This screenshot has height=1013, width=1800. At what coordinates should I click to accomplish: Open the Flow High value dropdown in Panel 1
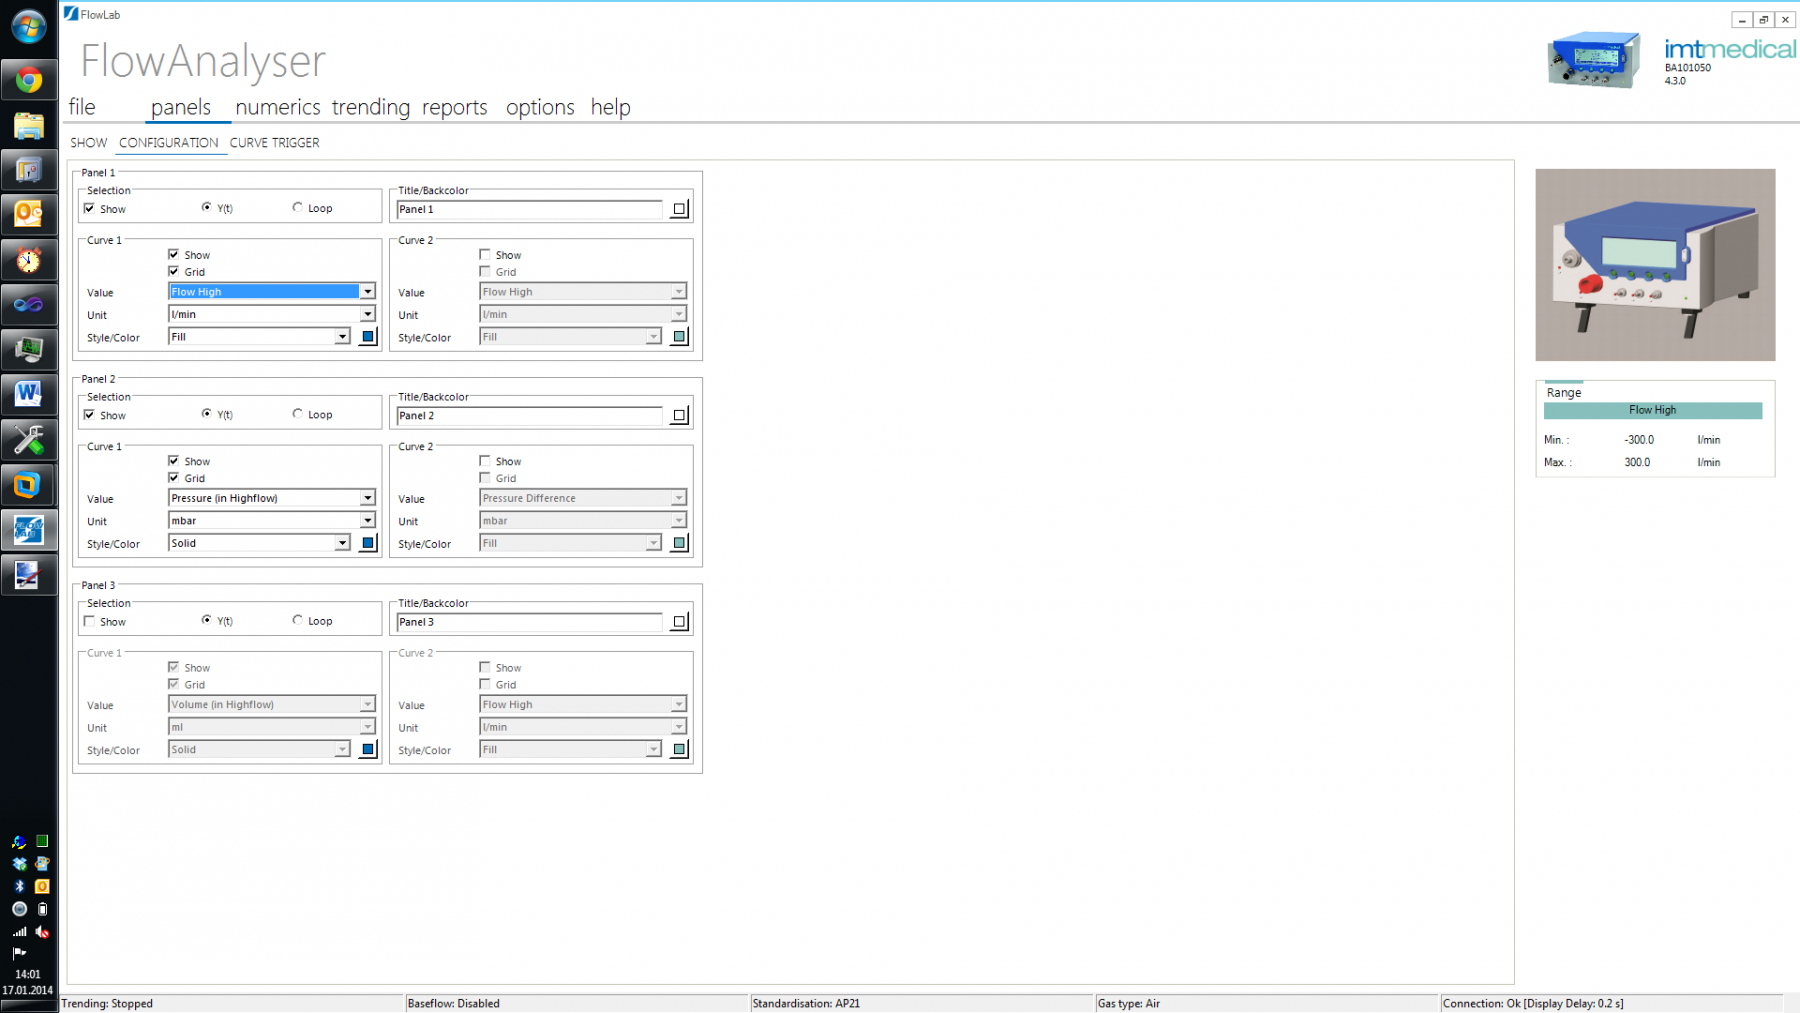pyautogui.click(x=367, y=291)
